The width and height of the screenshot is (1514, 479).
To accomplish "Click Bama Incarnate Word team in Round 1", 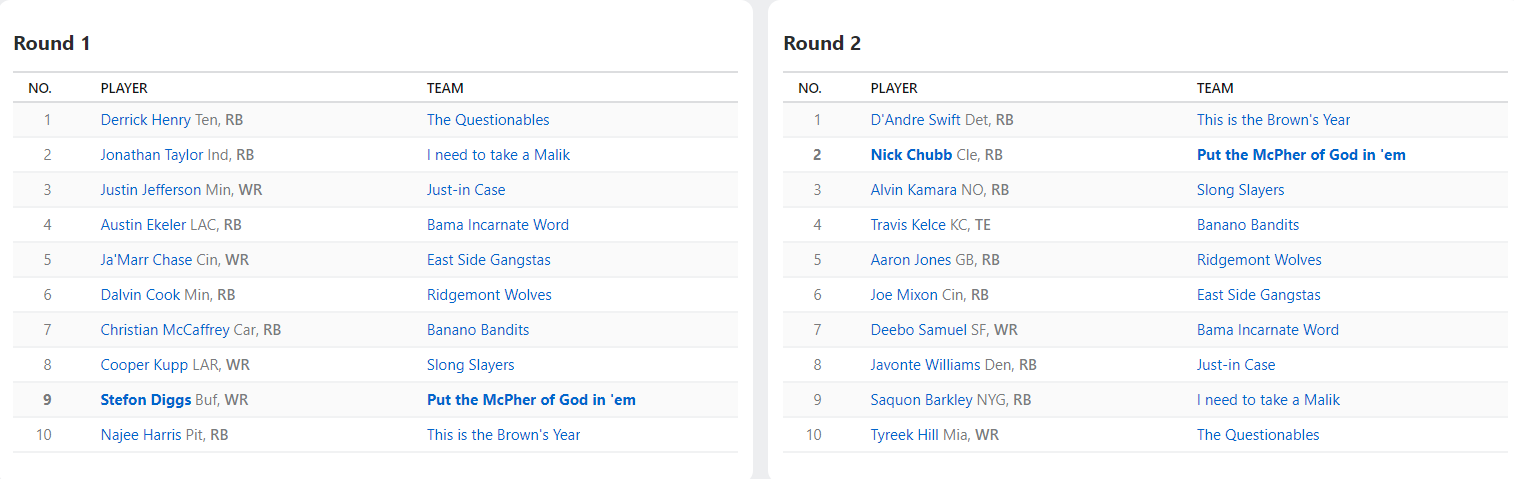I will pyautogui.click(x=498, y=225).
